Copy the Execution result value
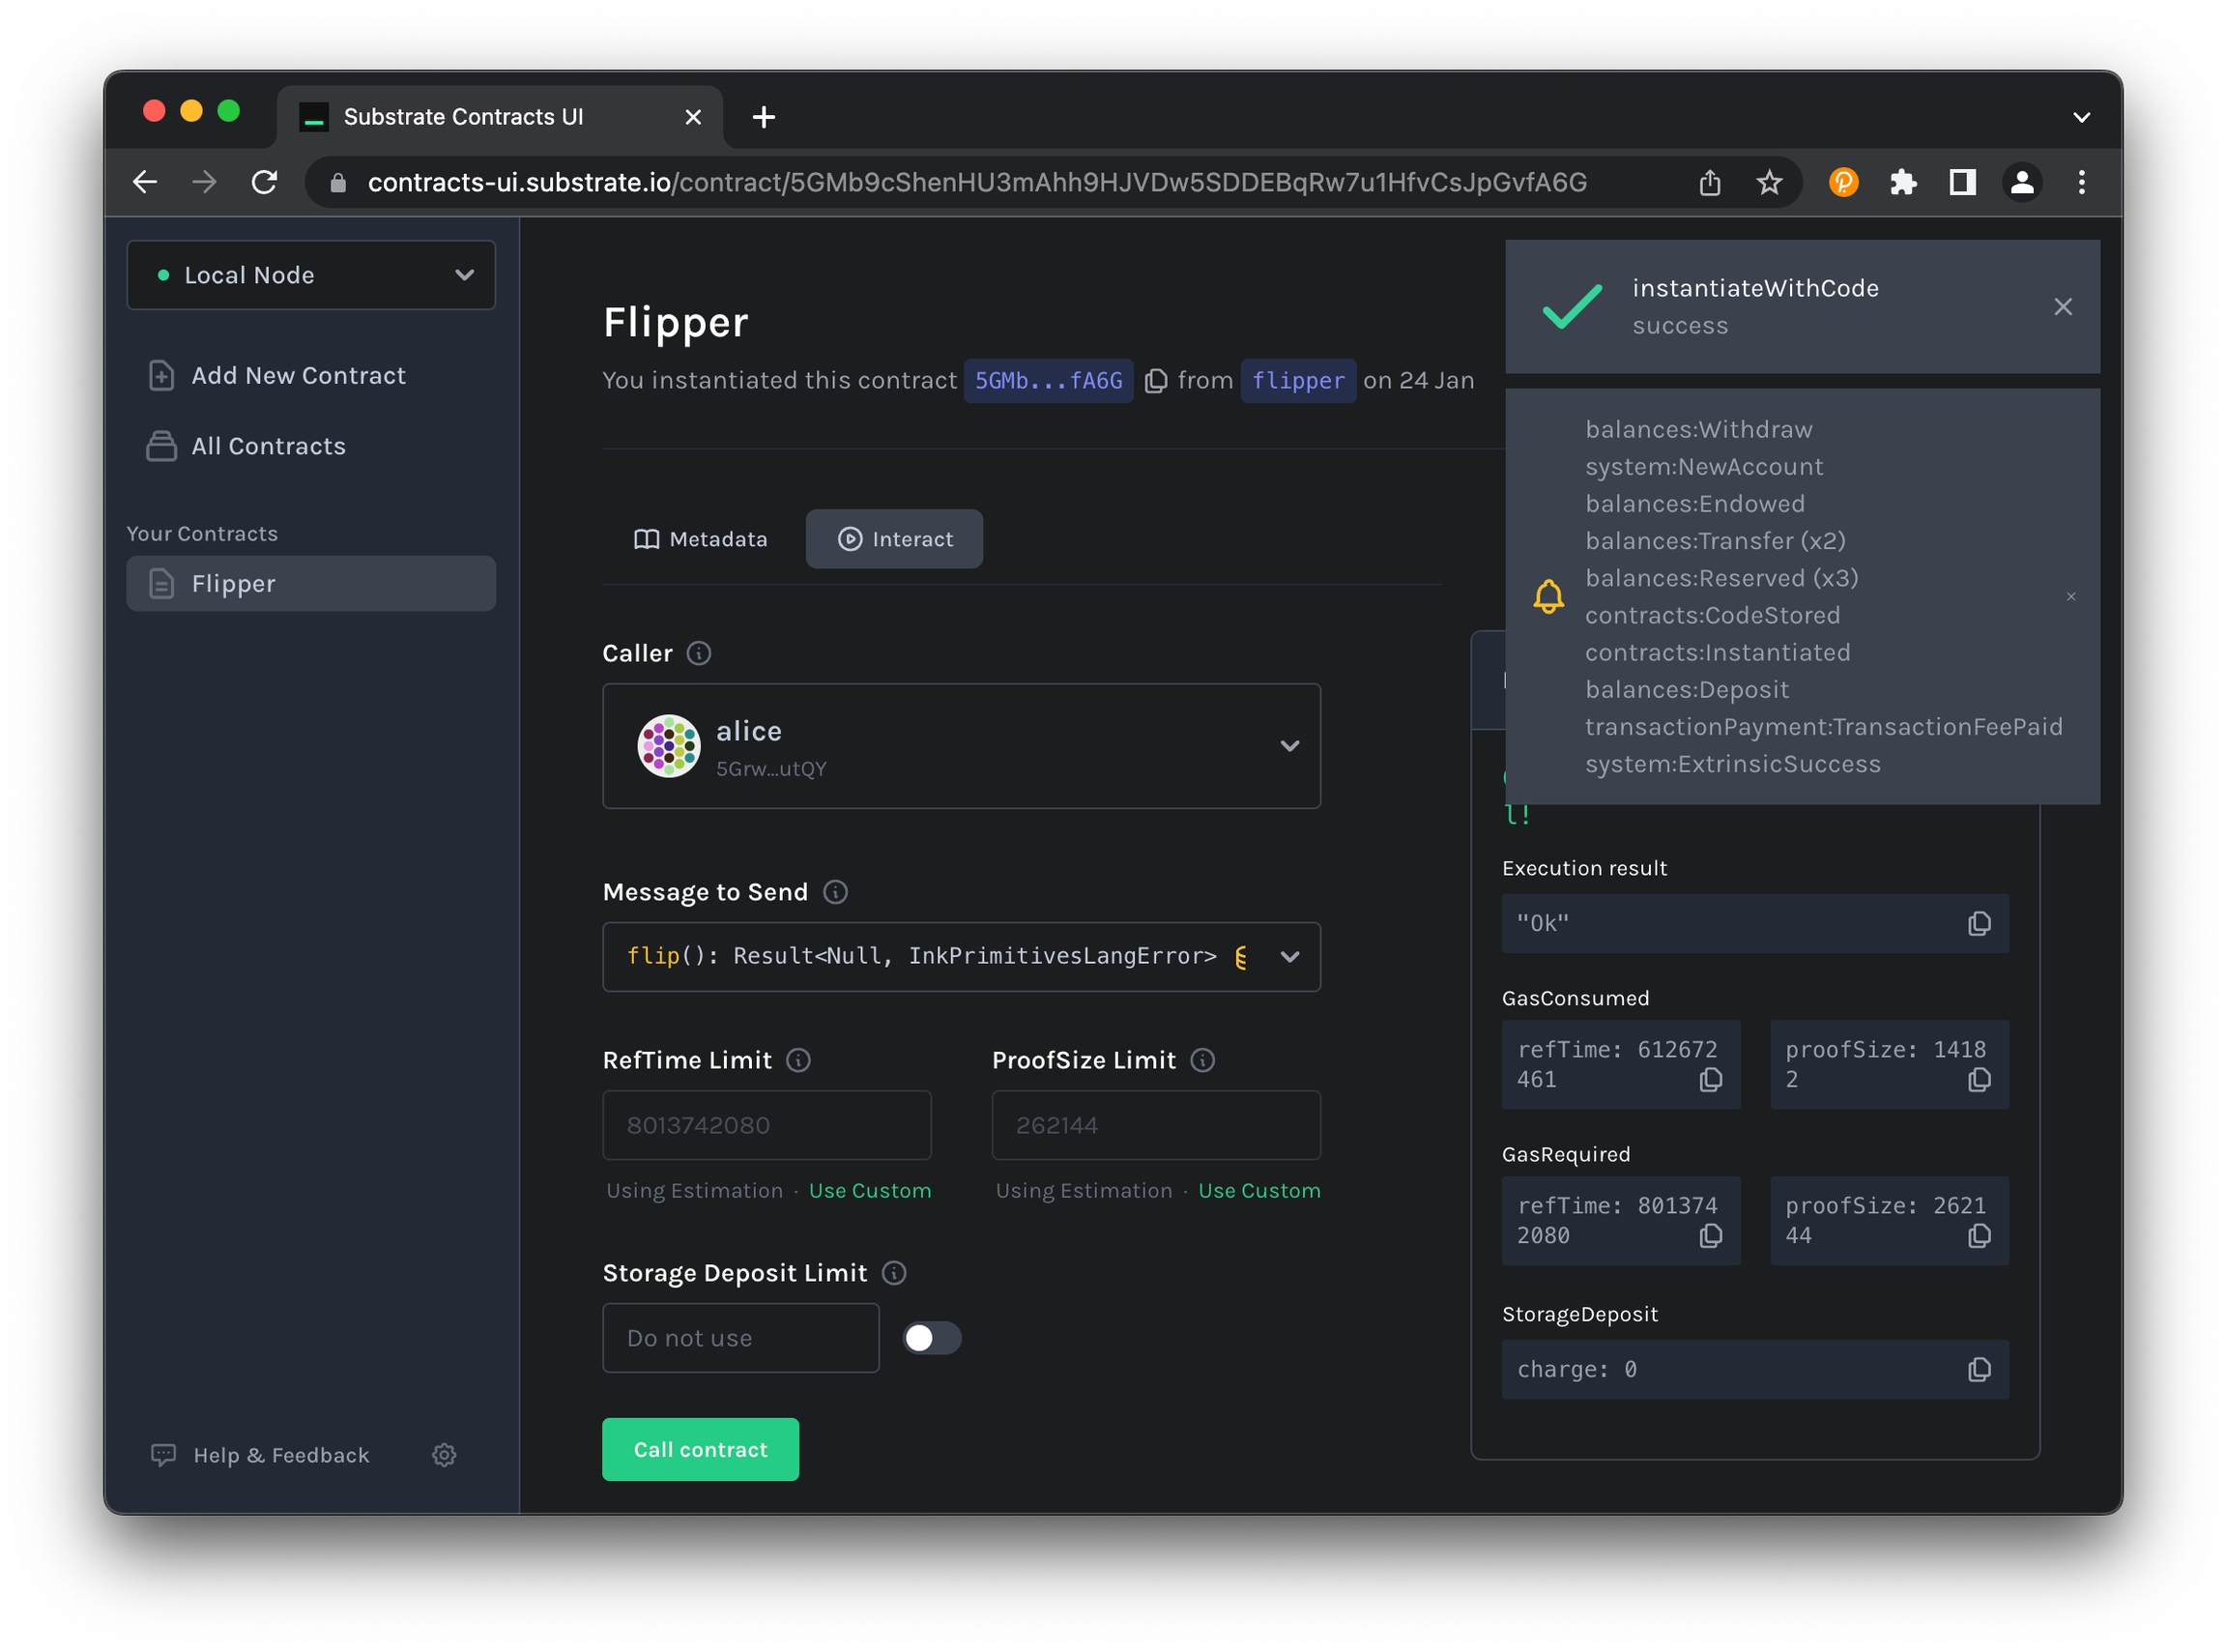 (x=1979, y=924)
